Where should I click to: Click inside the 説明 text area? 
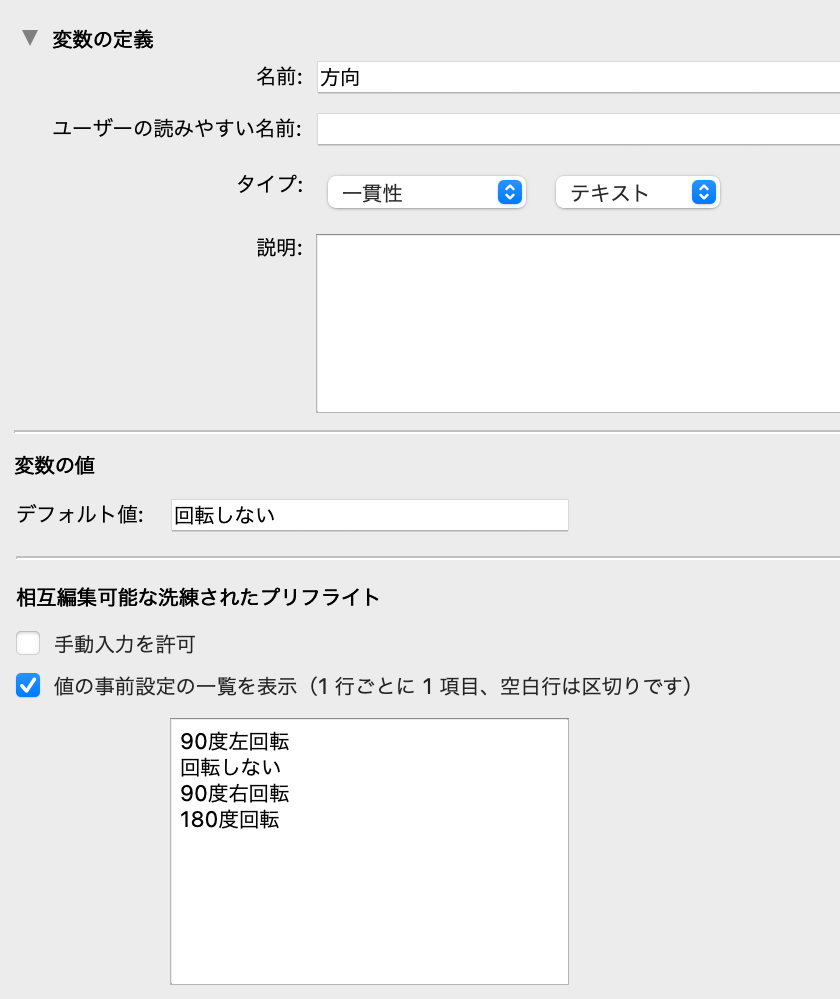tap(579, 324)
